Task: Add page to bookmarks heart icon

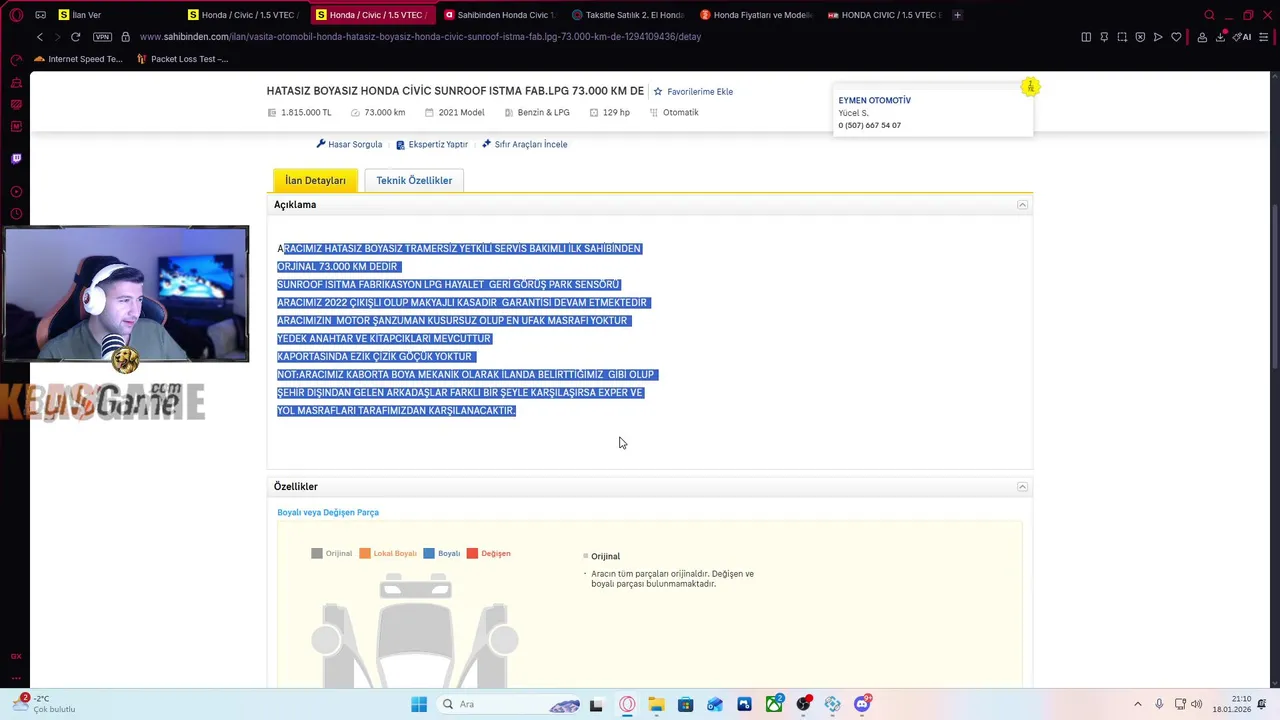Action: pyautogui.click(x=1176, y=37)
